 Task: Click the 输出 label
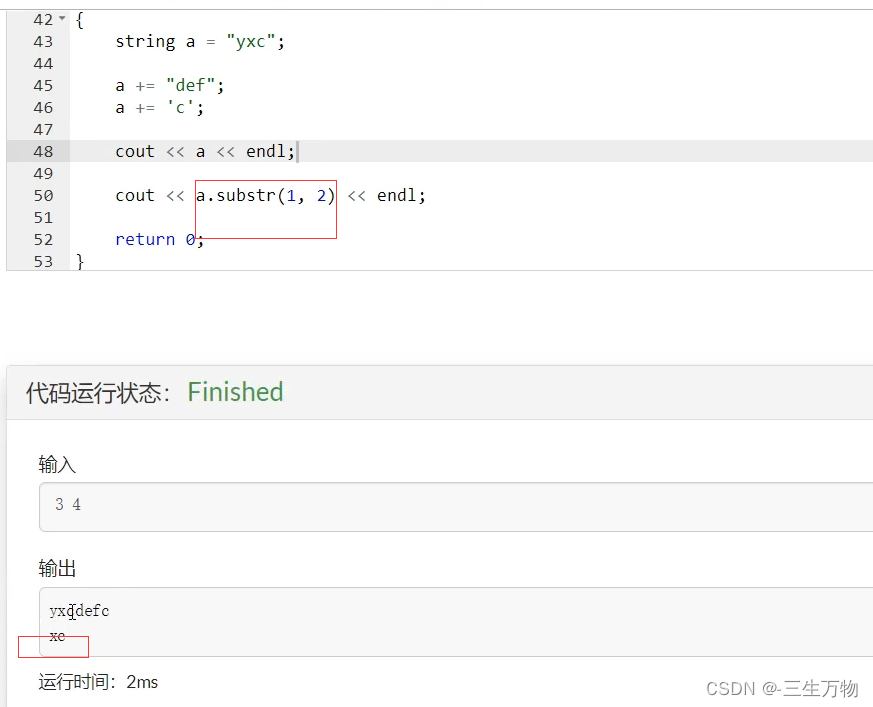[57, 568]
